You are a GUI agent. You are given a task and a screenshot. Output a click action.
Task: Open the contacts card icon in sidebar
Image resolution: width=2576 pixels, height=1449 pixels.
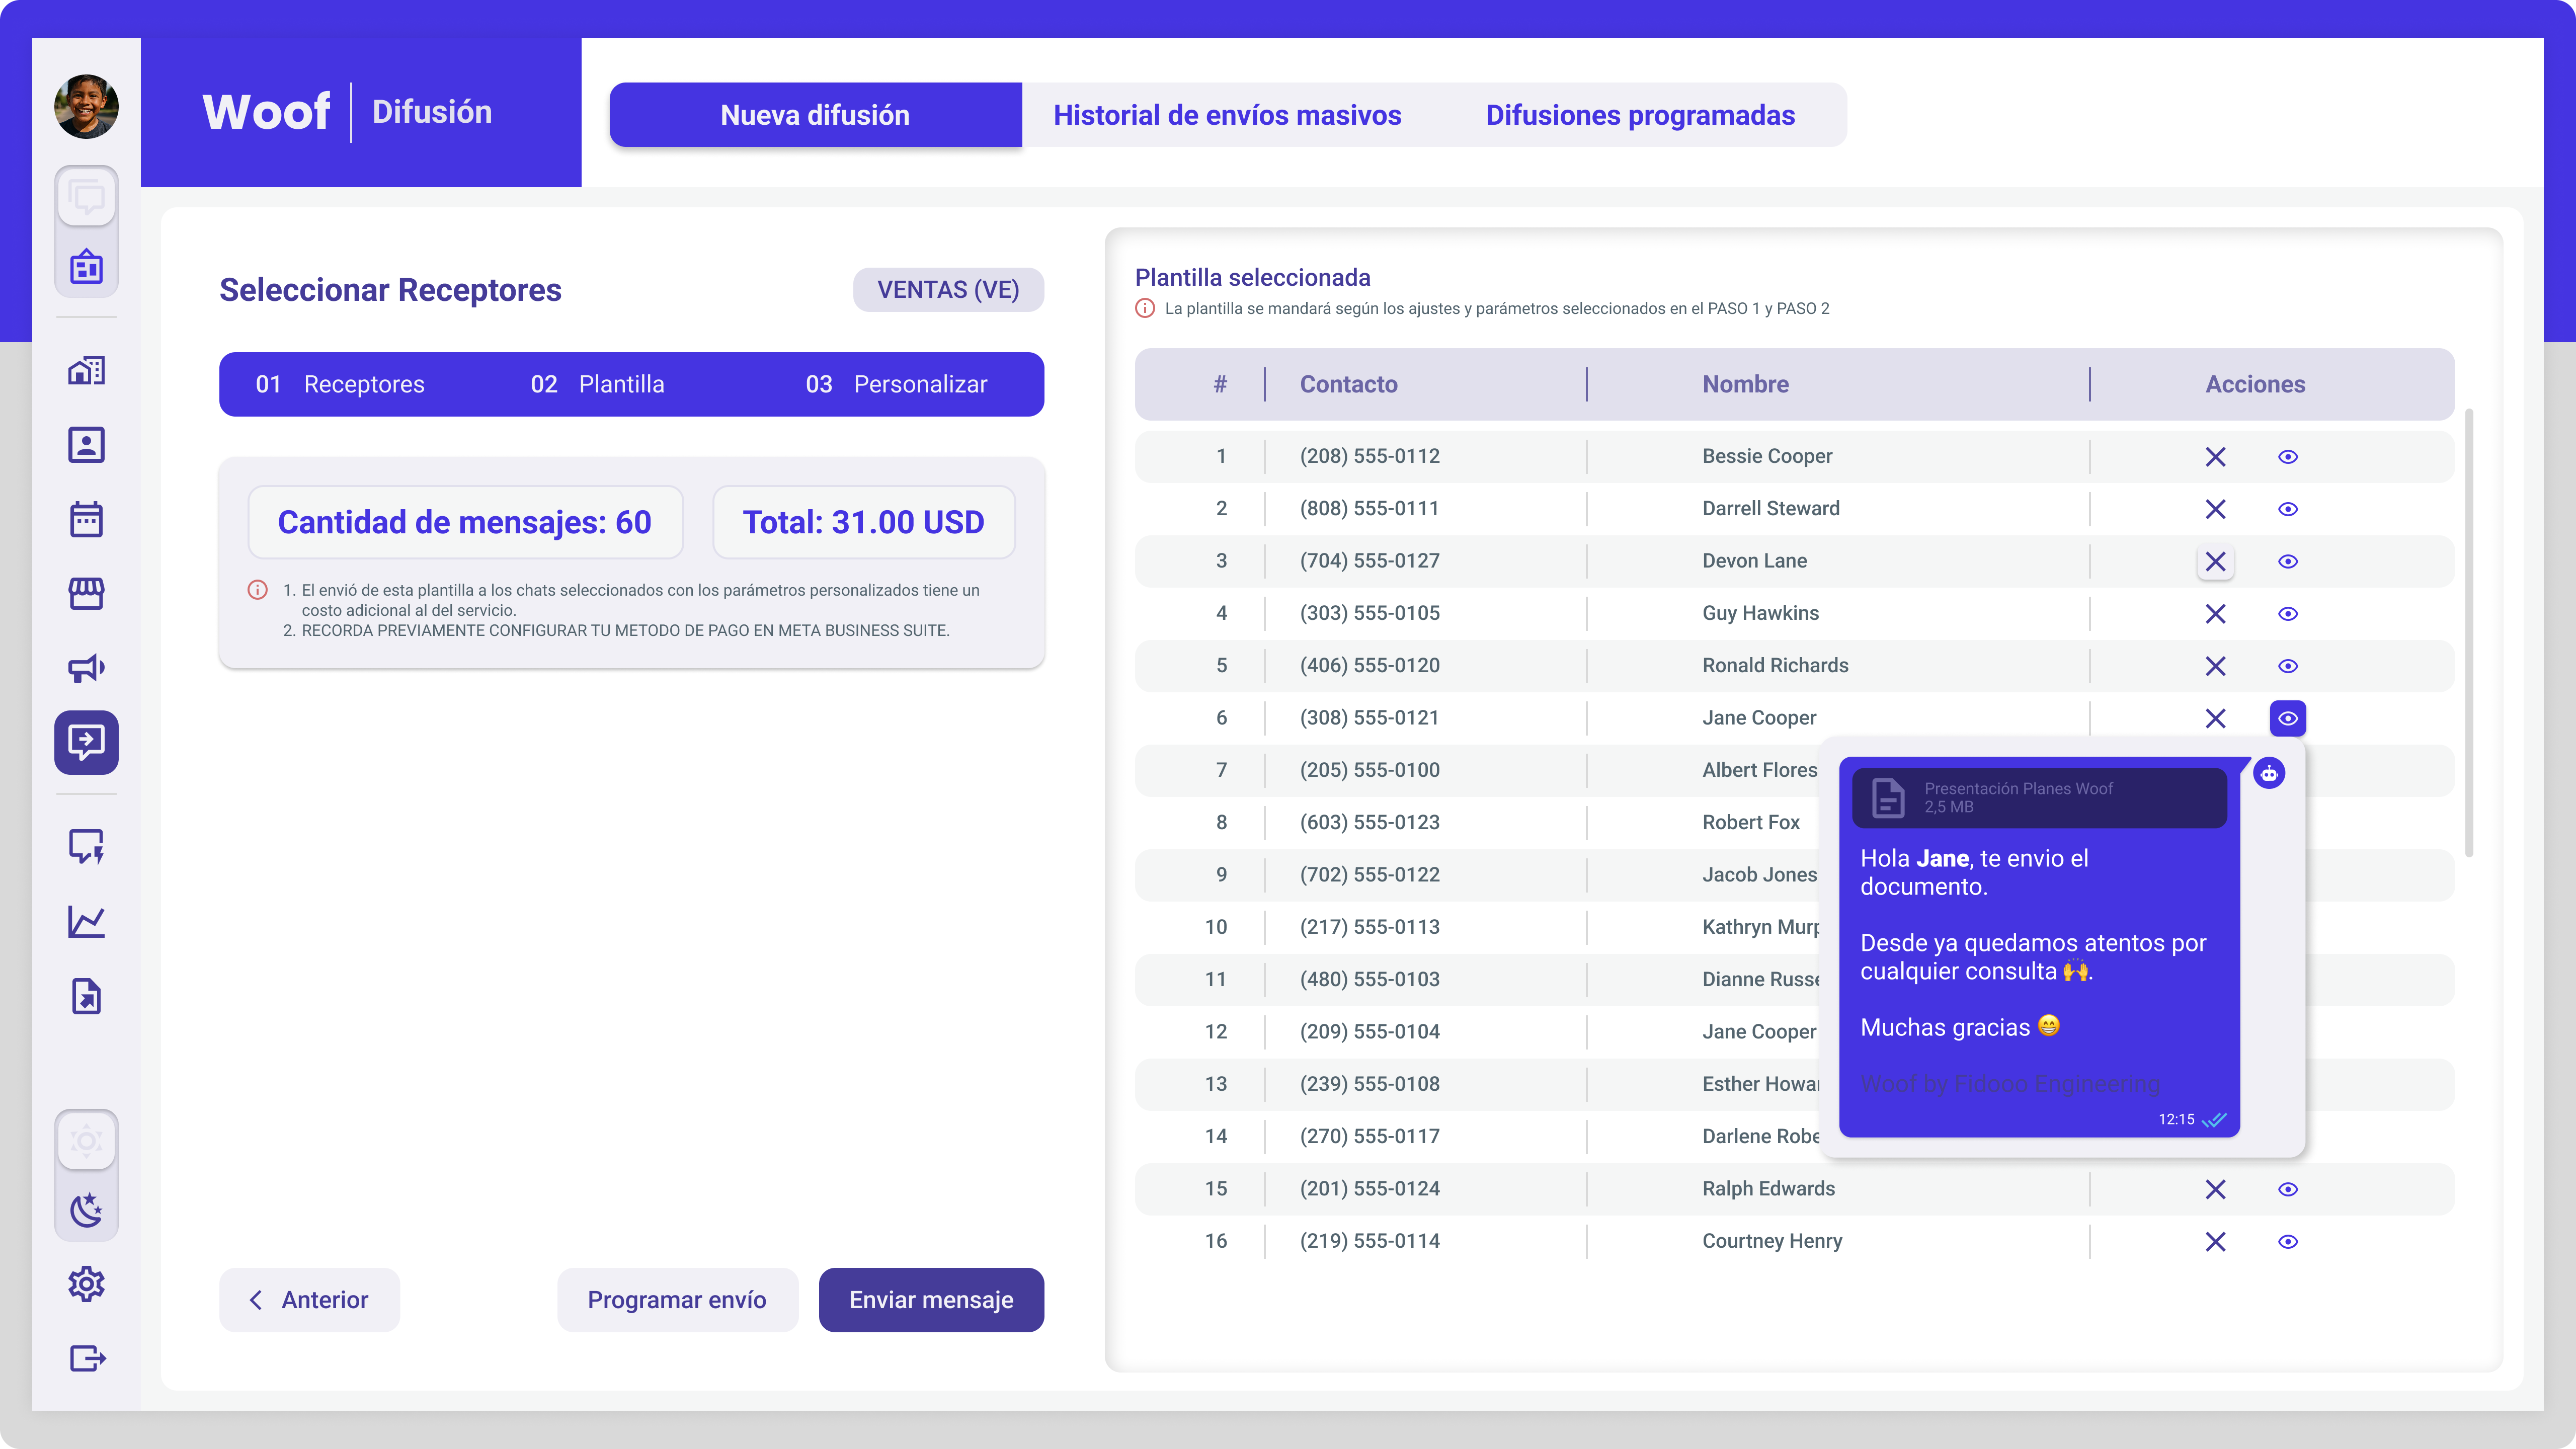86,445
